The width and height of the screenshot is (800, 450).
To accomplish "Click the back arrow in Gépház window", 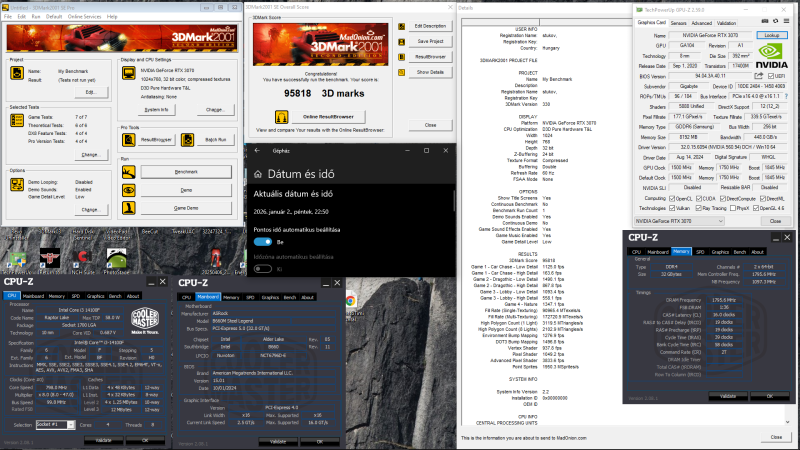I will pyautogui.click(x=257, y=151).
